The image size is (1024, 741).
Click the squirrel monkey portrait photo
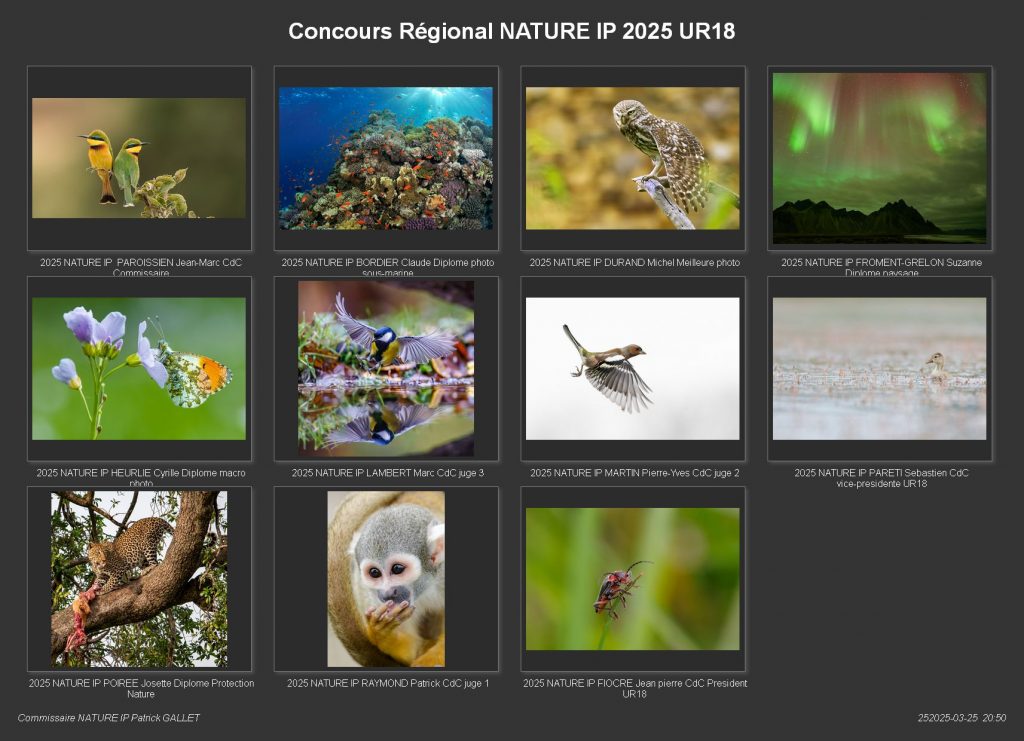[x=386, y=578]
